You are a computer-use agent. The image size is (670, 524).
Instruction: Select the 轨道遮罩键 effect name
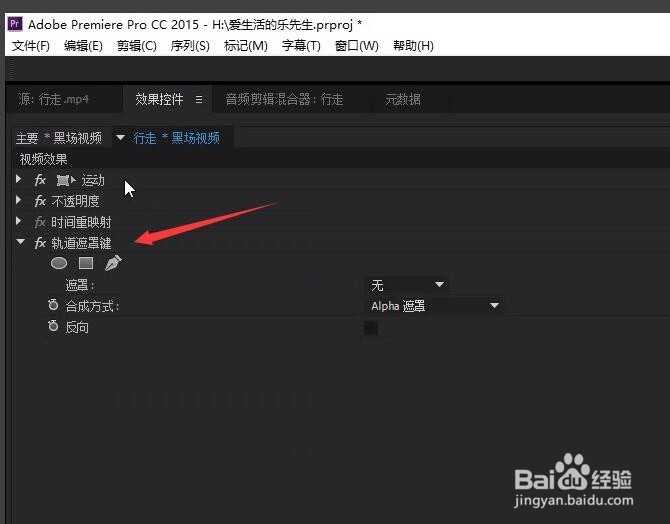click(x=81, y=243)
